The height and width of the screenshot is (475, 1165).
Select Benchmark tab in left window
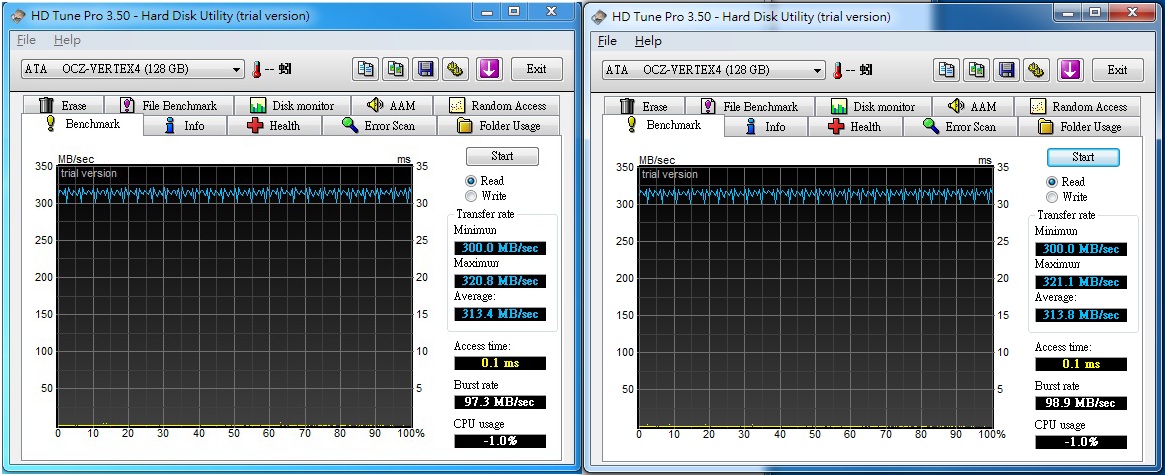(x=82, y=124)
